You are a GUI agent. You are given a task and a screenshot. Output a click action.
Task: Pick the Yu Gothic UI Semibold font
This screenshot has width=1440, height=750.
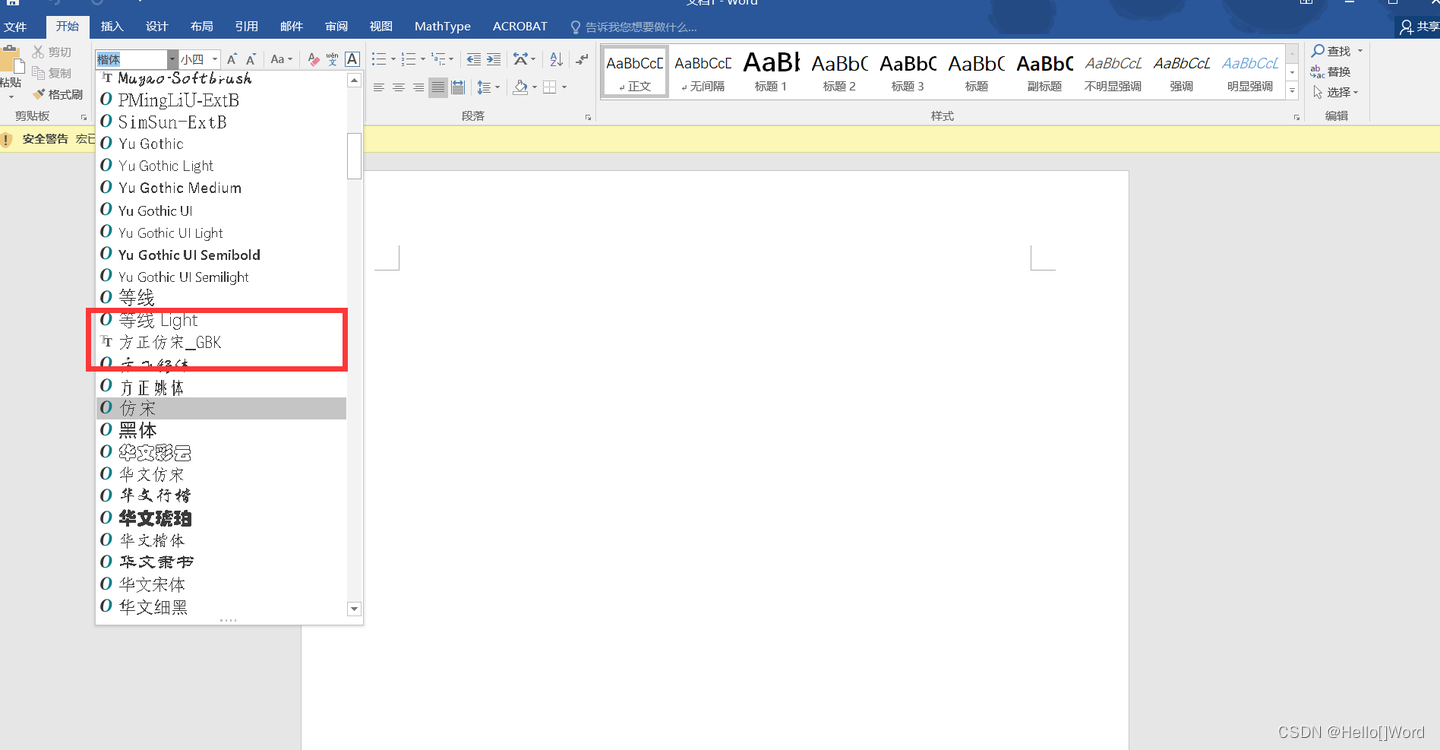221,255
